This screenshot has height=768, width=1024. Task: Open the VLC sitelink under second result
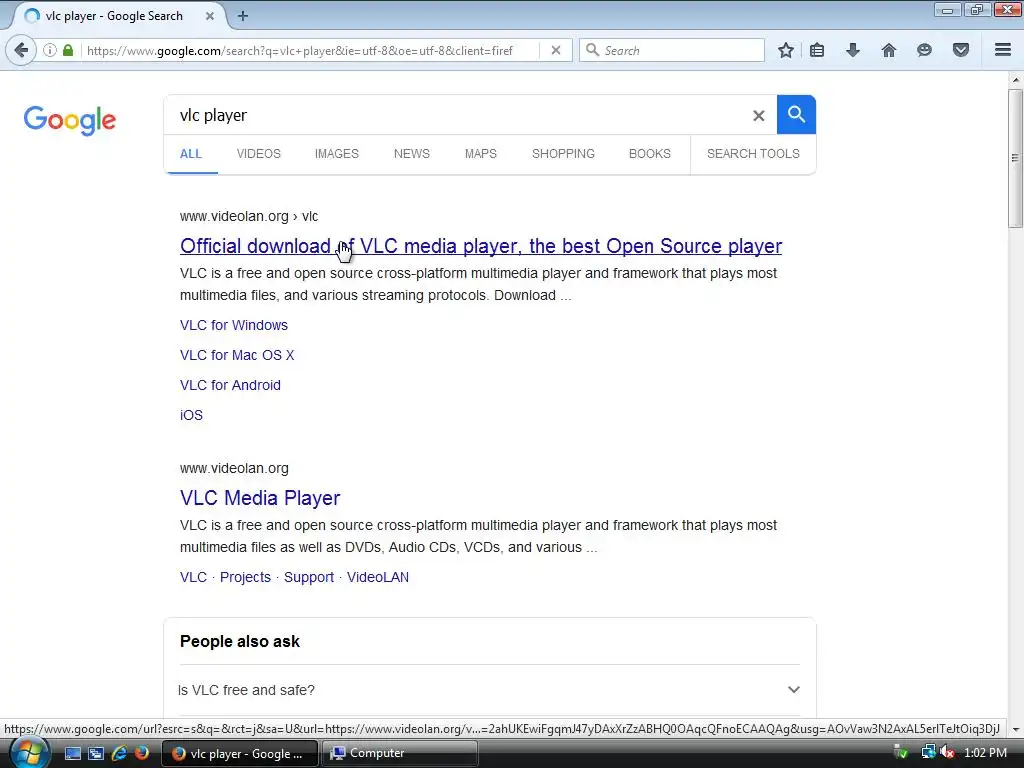point(193,577)
